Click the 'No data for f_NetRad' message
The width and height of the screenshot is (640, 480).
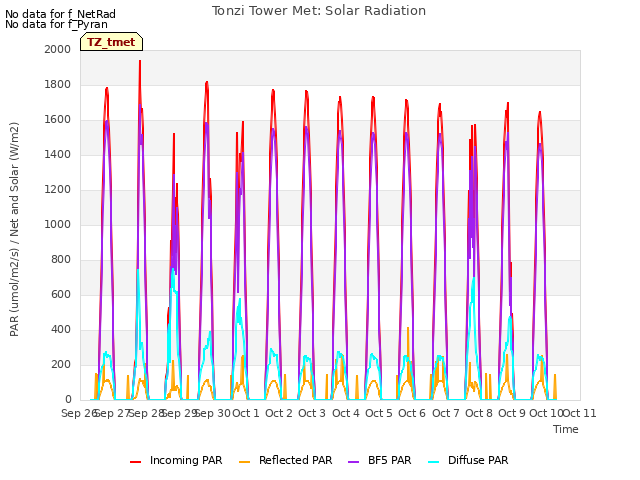(60, 14)
